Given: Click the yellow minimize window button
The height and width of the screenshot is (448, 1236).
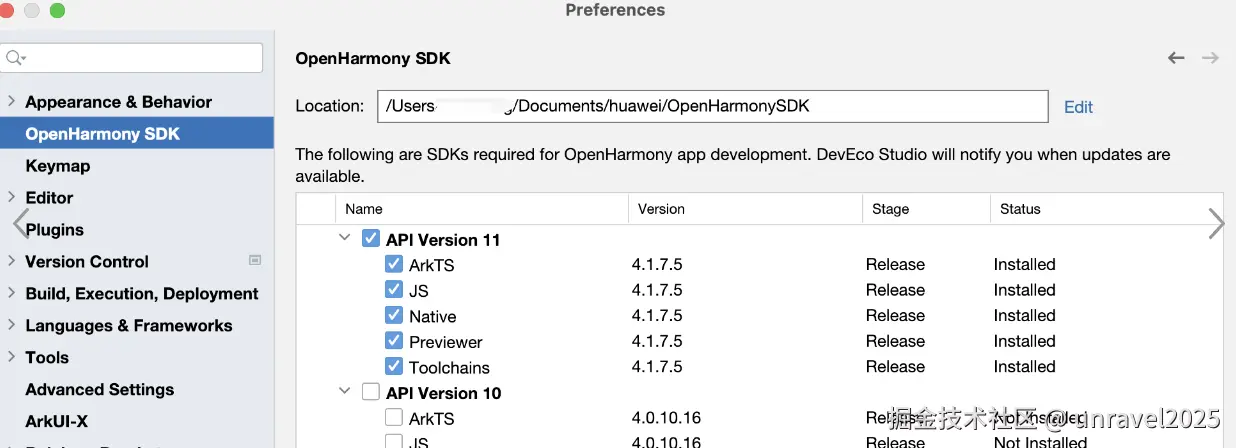Looking at the screenshot, I should (x=33, y=11).
